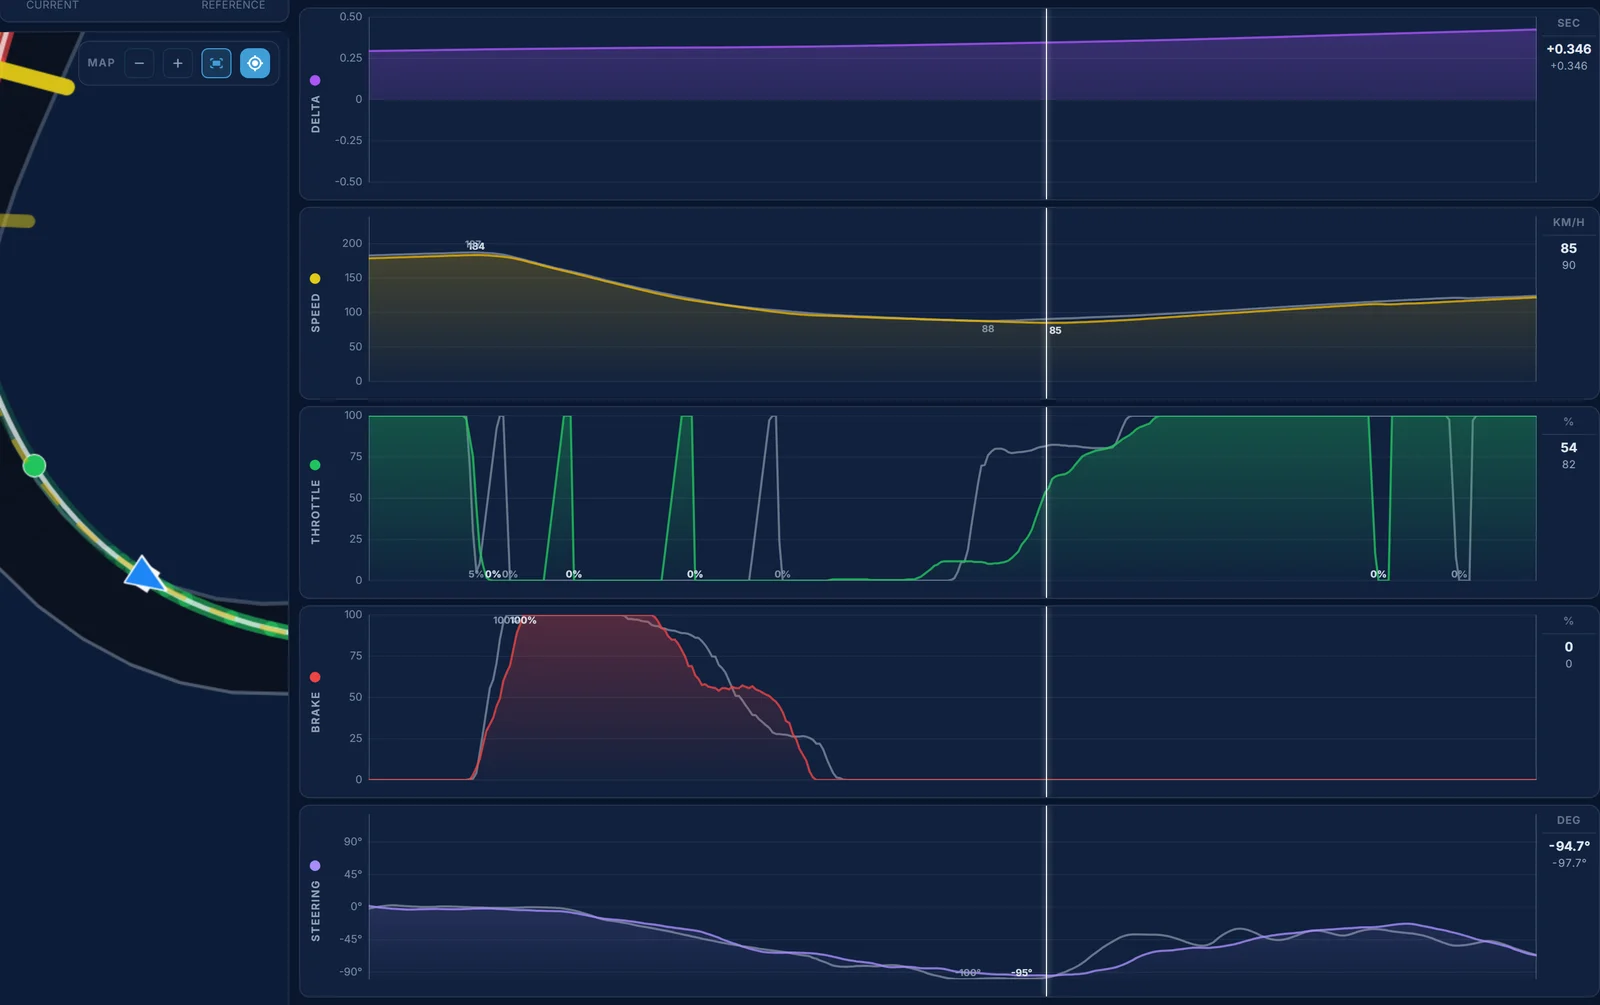This screenshot has width=1600, height=1005.
Task: Click the 184 peak speed label
Action: click(x=476, y=246)
